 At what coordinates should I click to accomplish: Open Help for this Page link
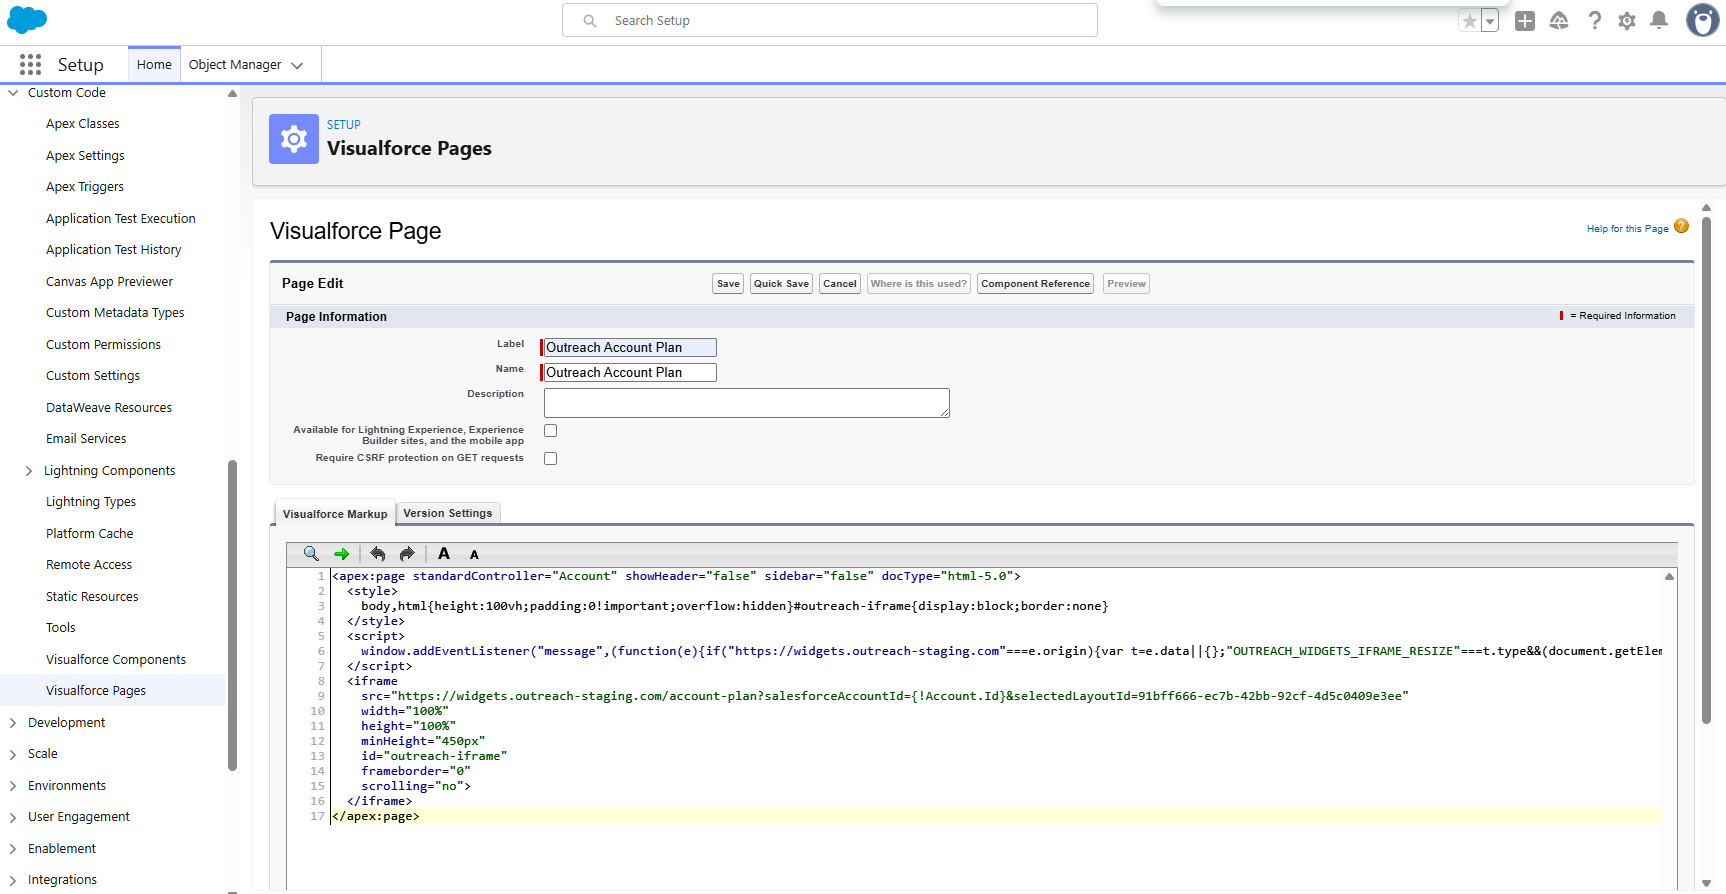1627,229
